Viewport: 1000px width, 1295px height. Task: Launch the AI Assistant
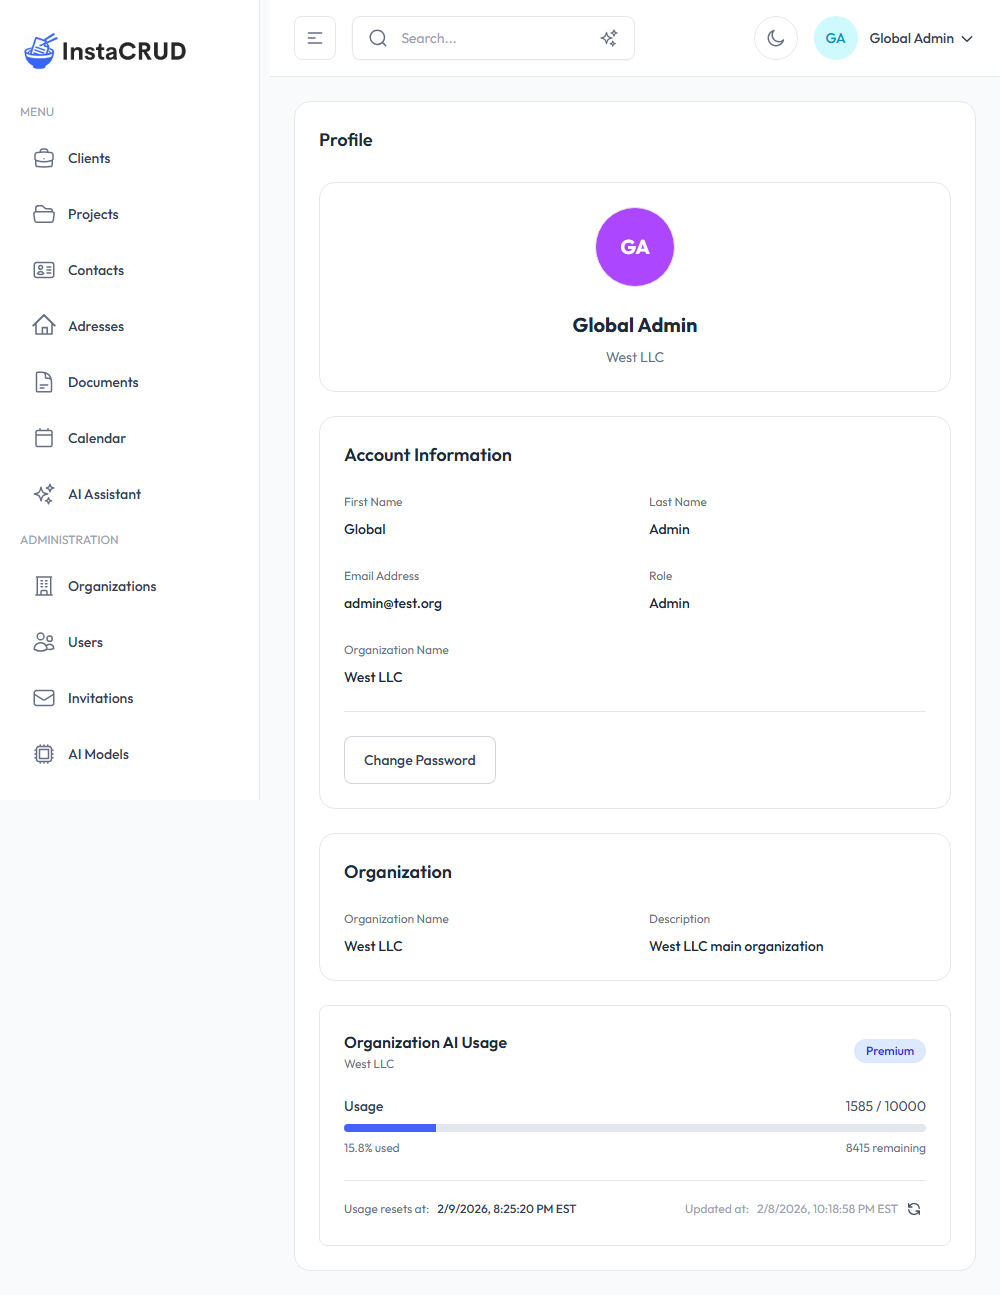click(x=104, y=494)
